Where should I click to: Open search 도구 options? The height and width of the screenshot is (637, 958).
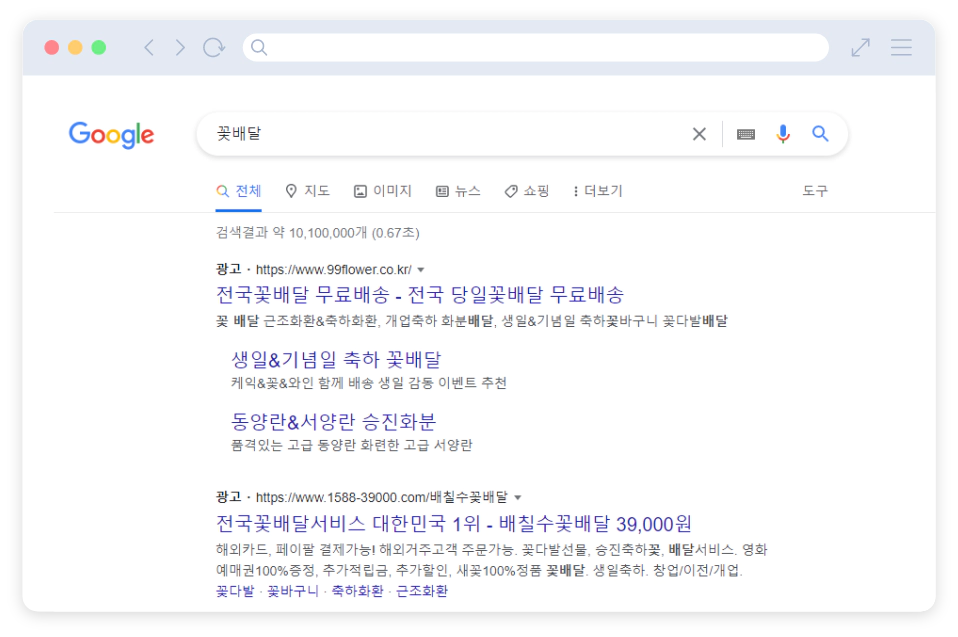pyautogui.click(x=815, y=190)
